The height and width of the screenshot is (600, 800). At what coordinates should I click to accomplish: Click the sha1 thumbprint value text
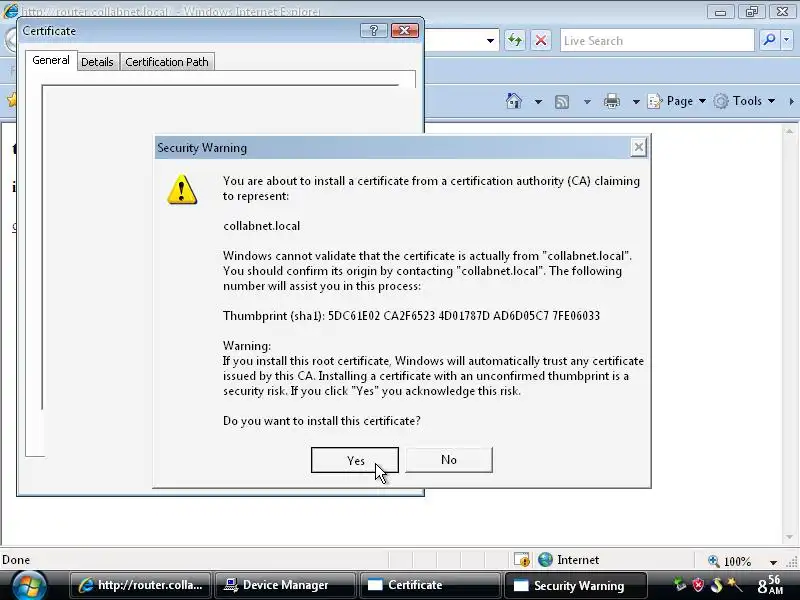point(464,316)
